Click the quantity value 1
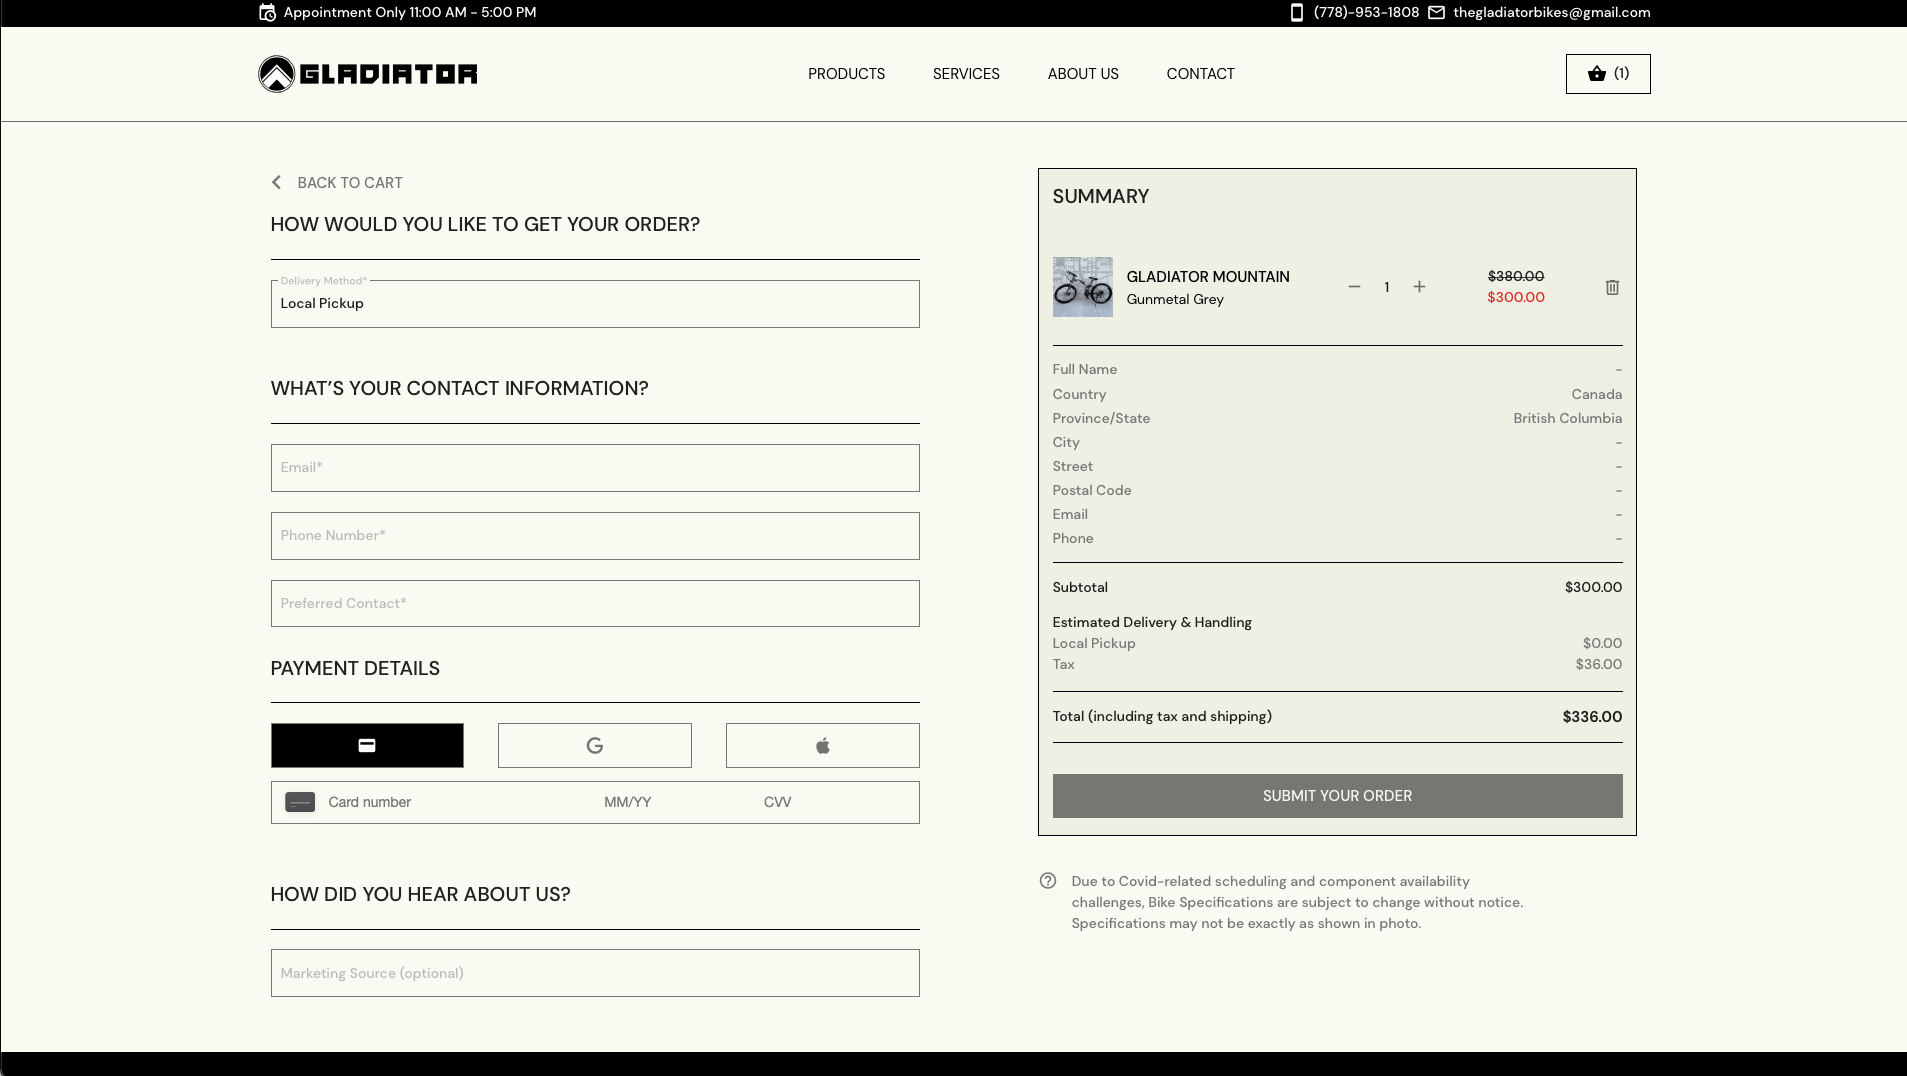 (x=1386, y=287)
